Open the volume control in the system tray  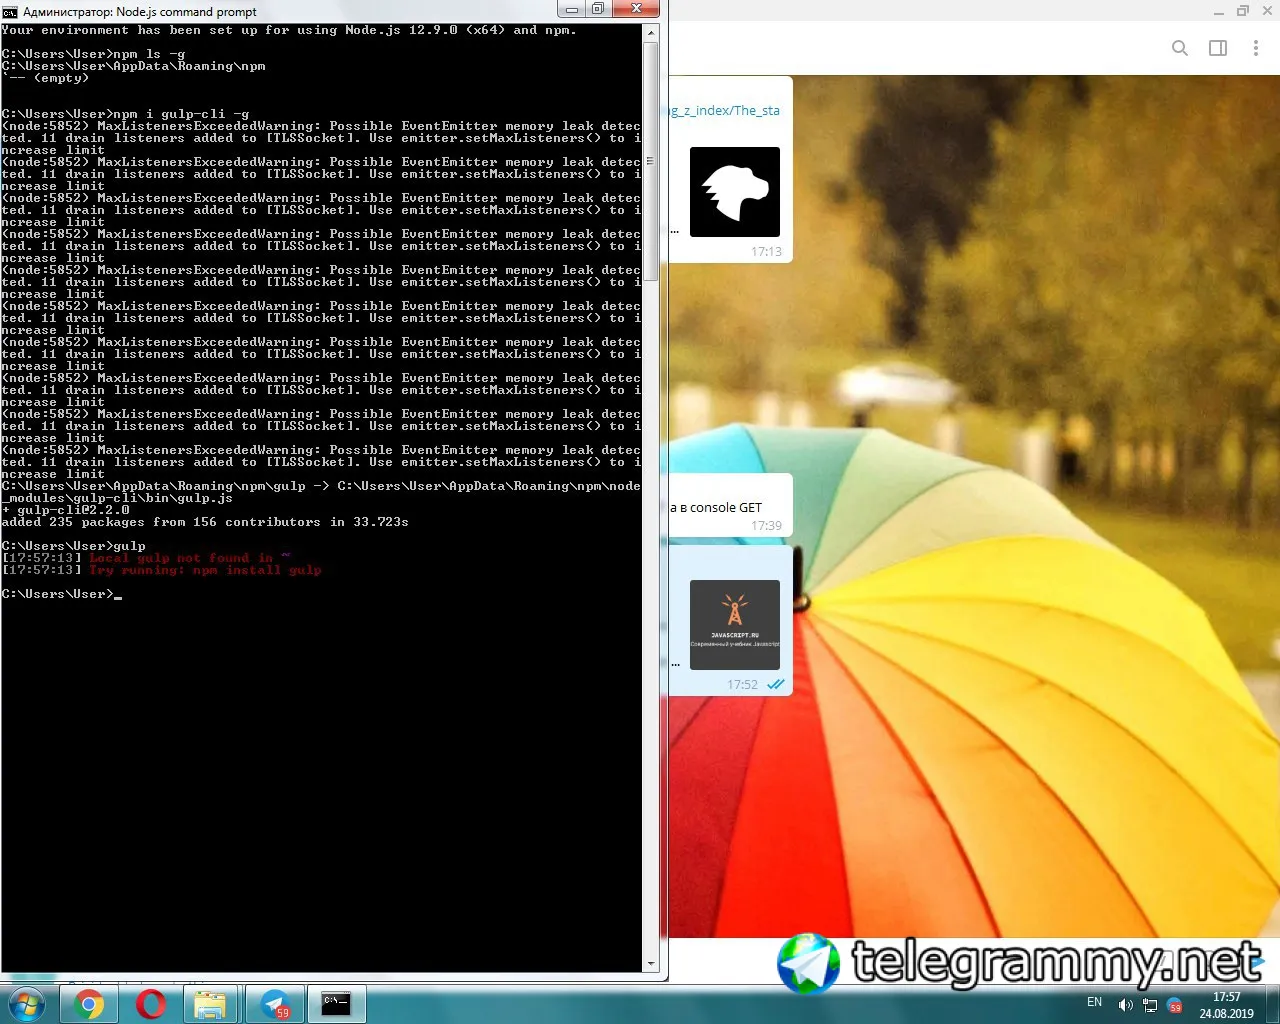click(1125, 1005)
